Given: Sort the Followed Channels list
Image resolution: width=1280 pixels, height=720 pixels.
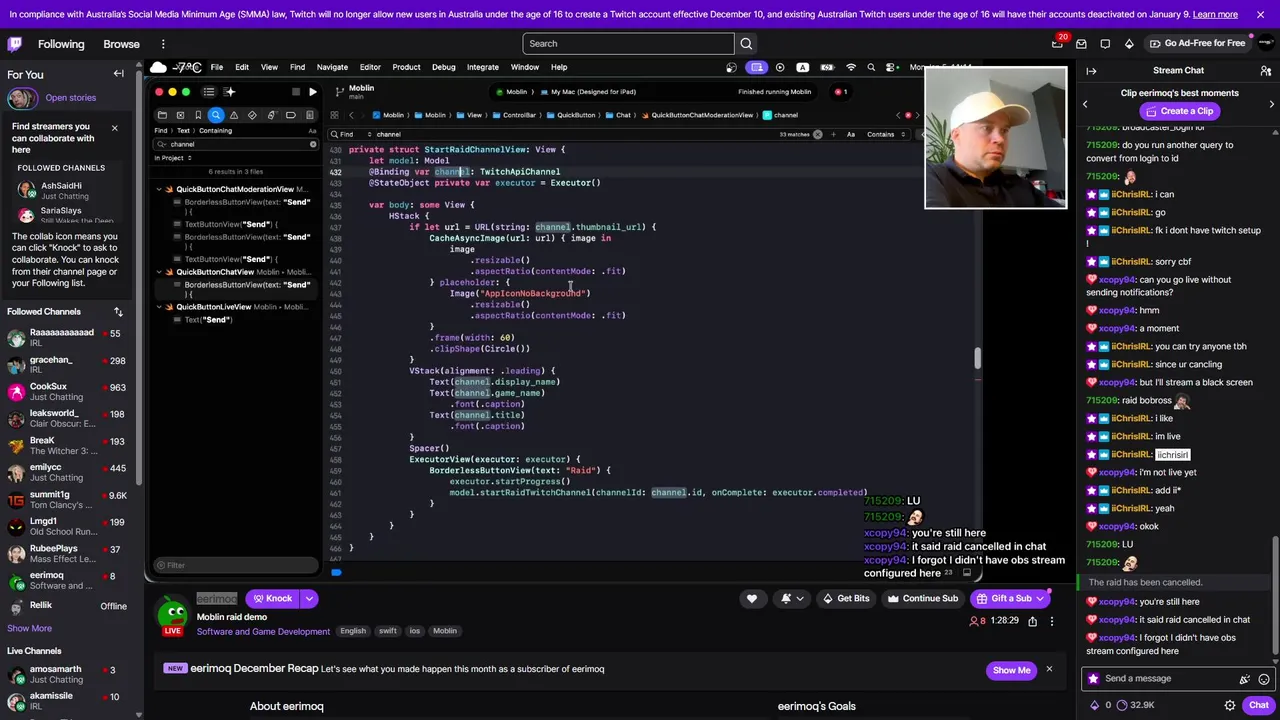Looking at the screenshot, I should click(x=118, y=312).
